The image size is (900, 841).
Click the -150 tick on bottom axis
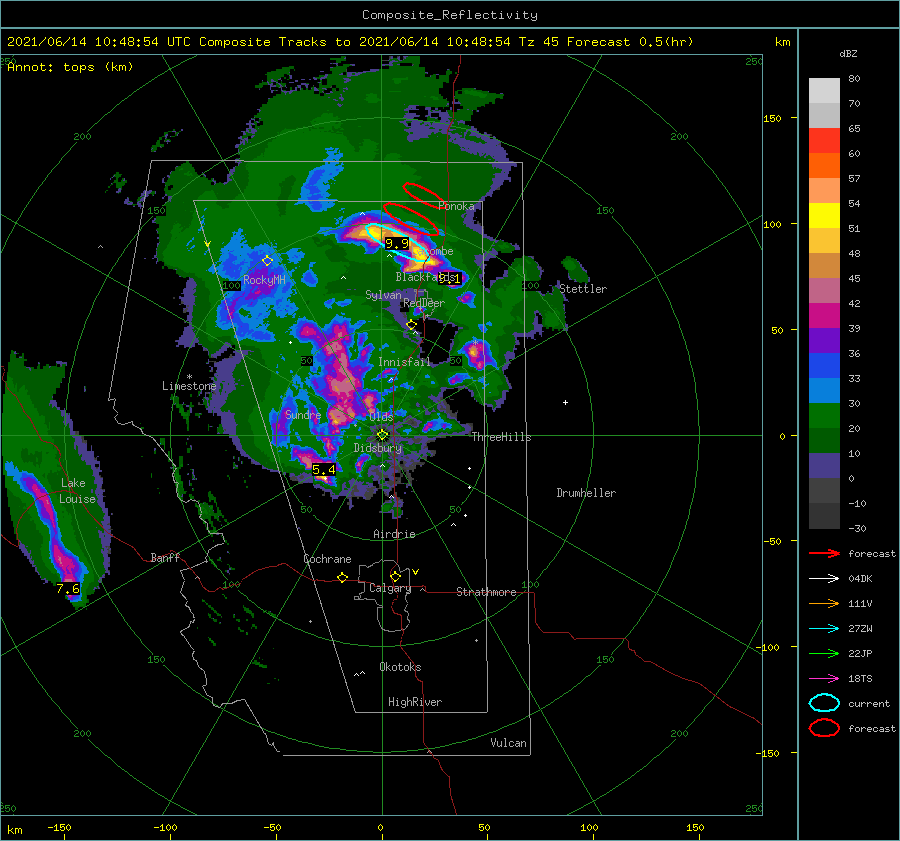pyautogui.click(x=59, y=827)
